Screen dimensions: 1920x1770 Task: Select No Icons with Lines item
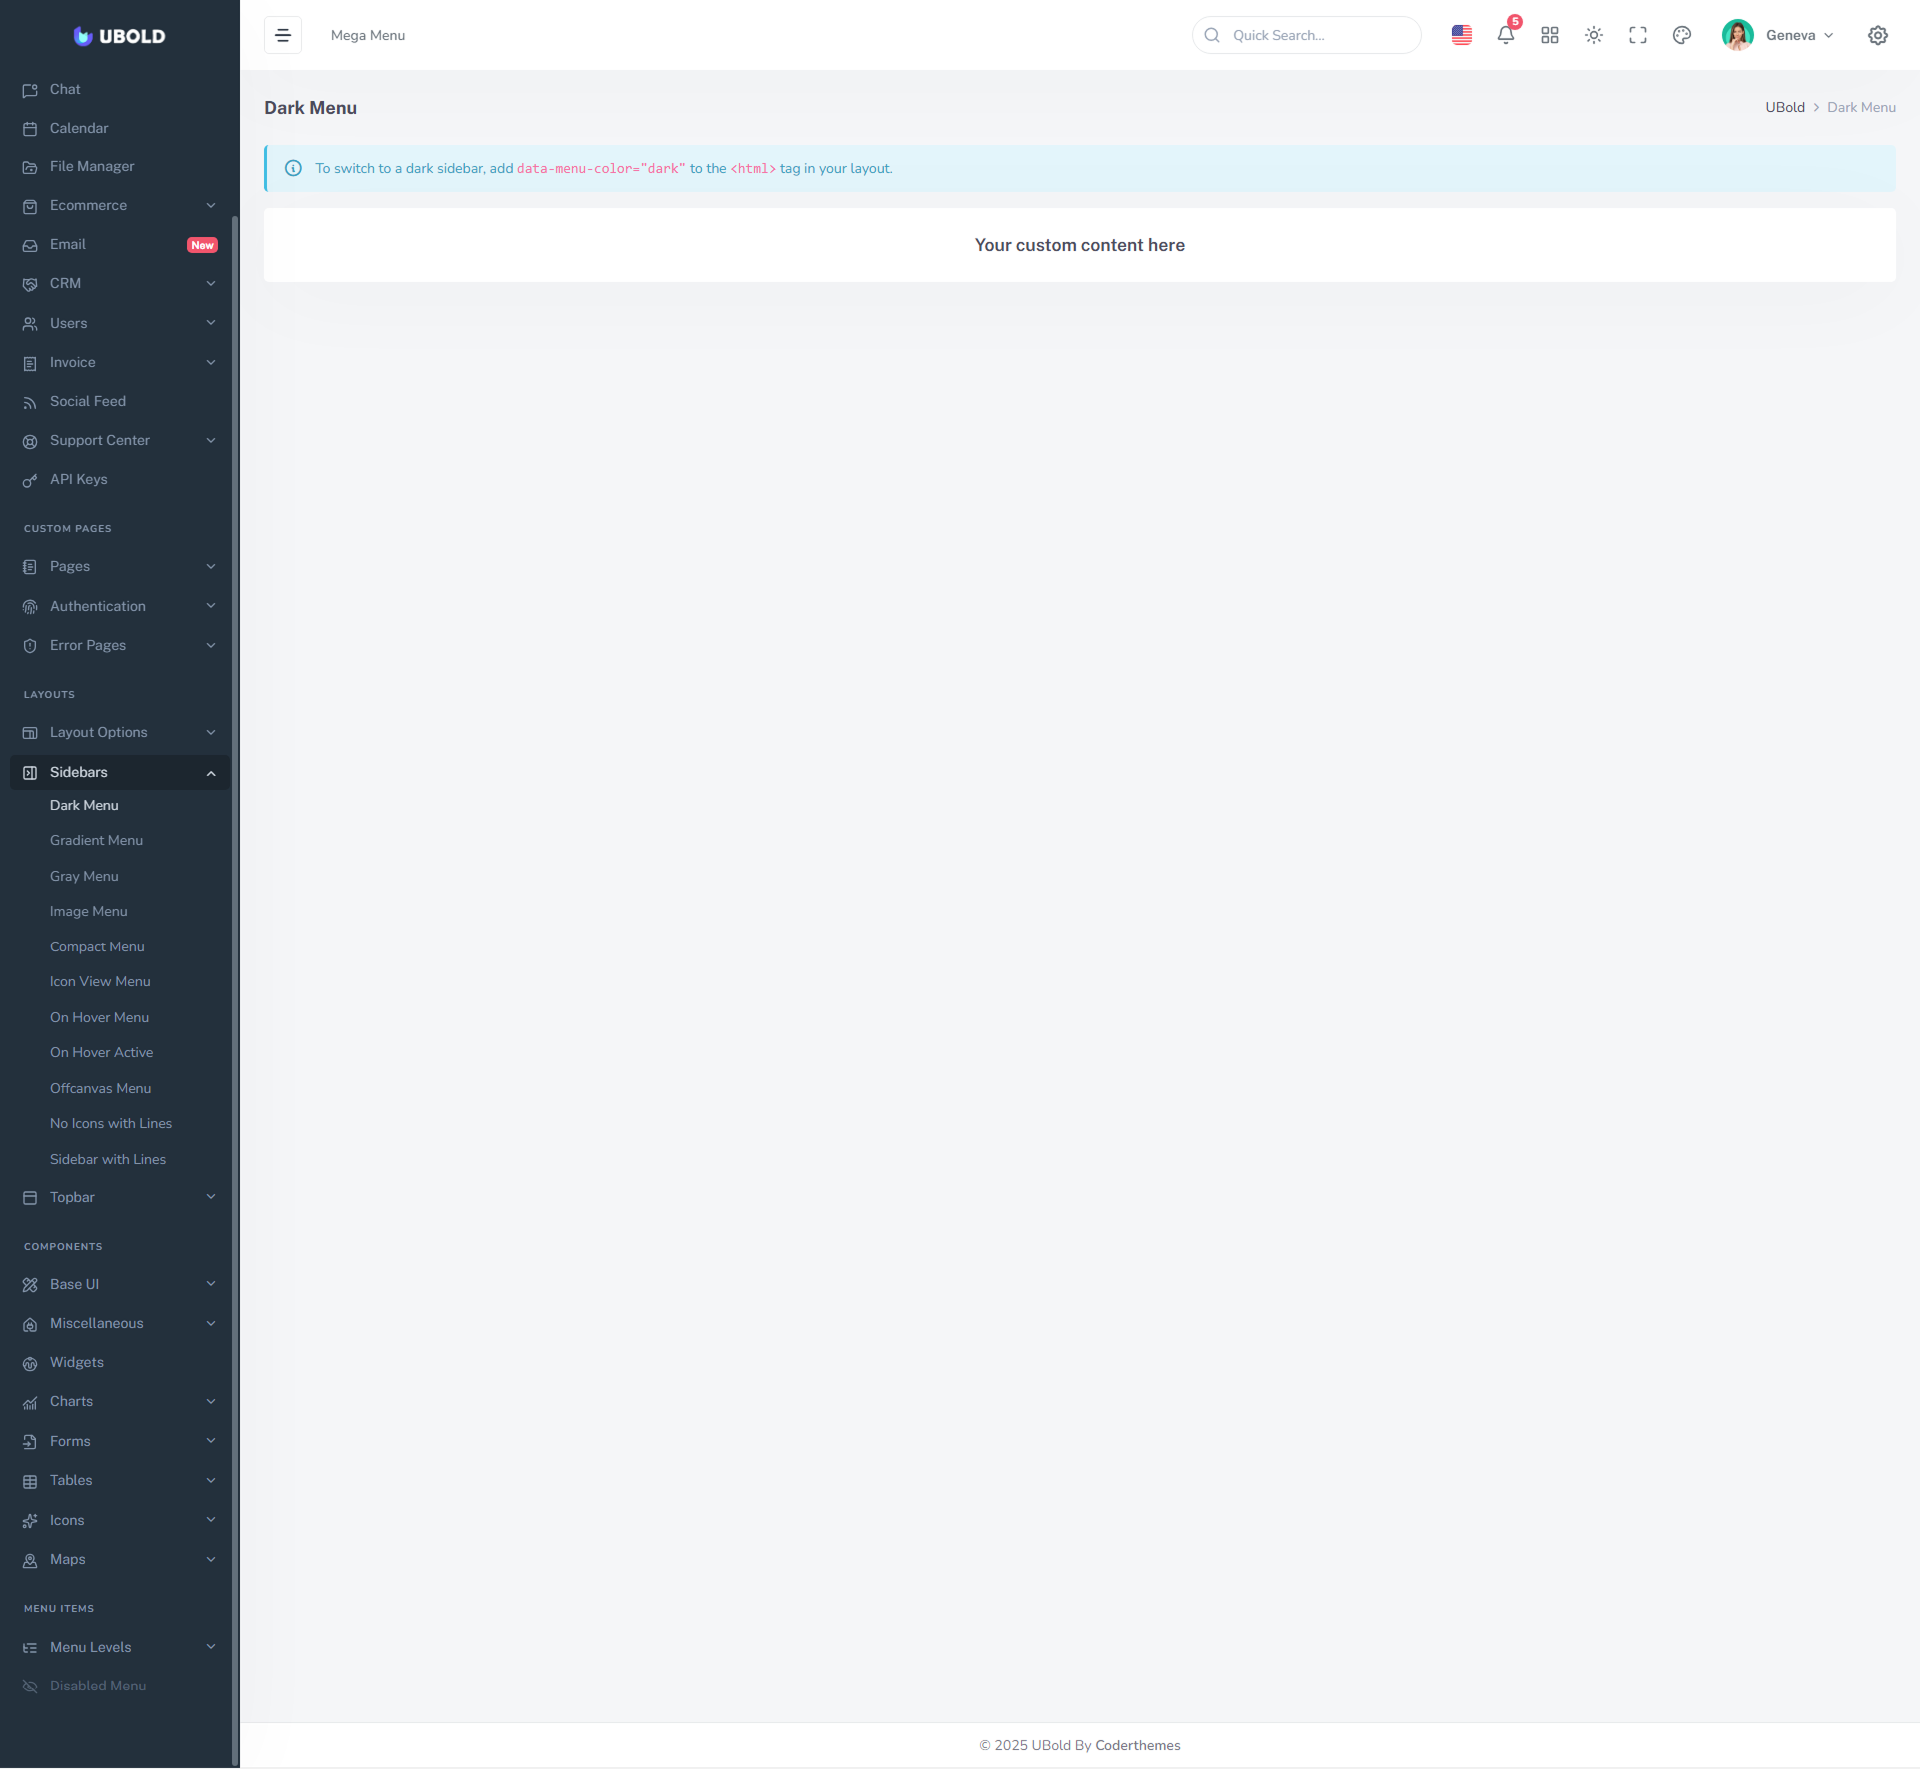click(111, 1124)
